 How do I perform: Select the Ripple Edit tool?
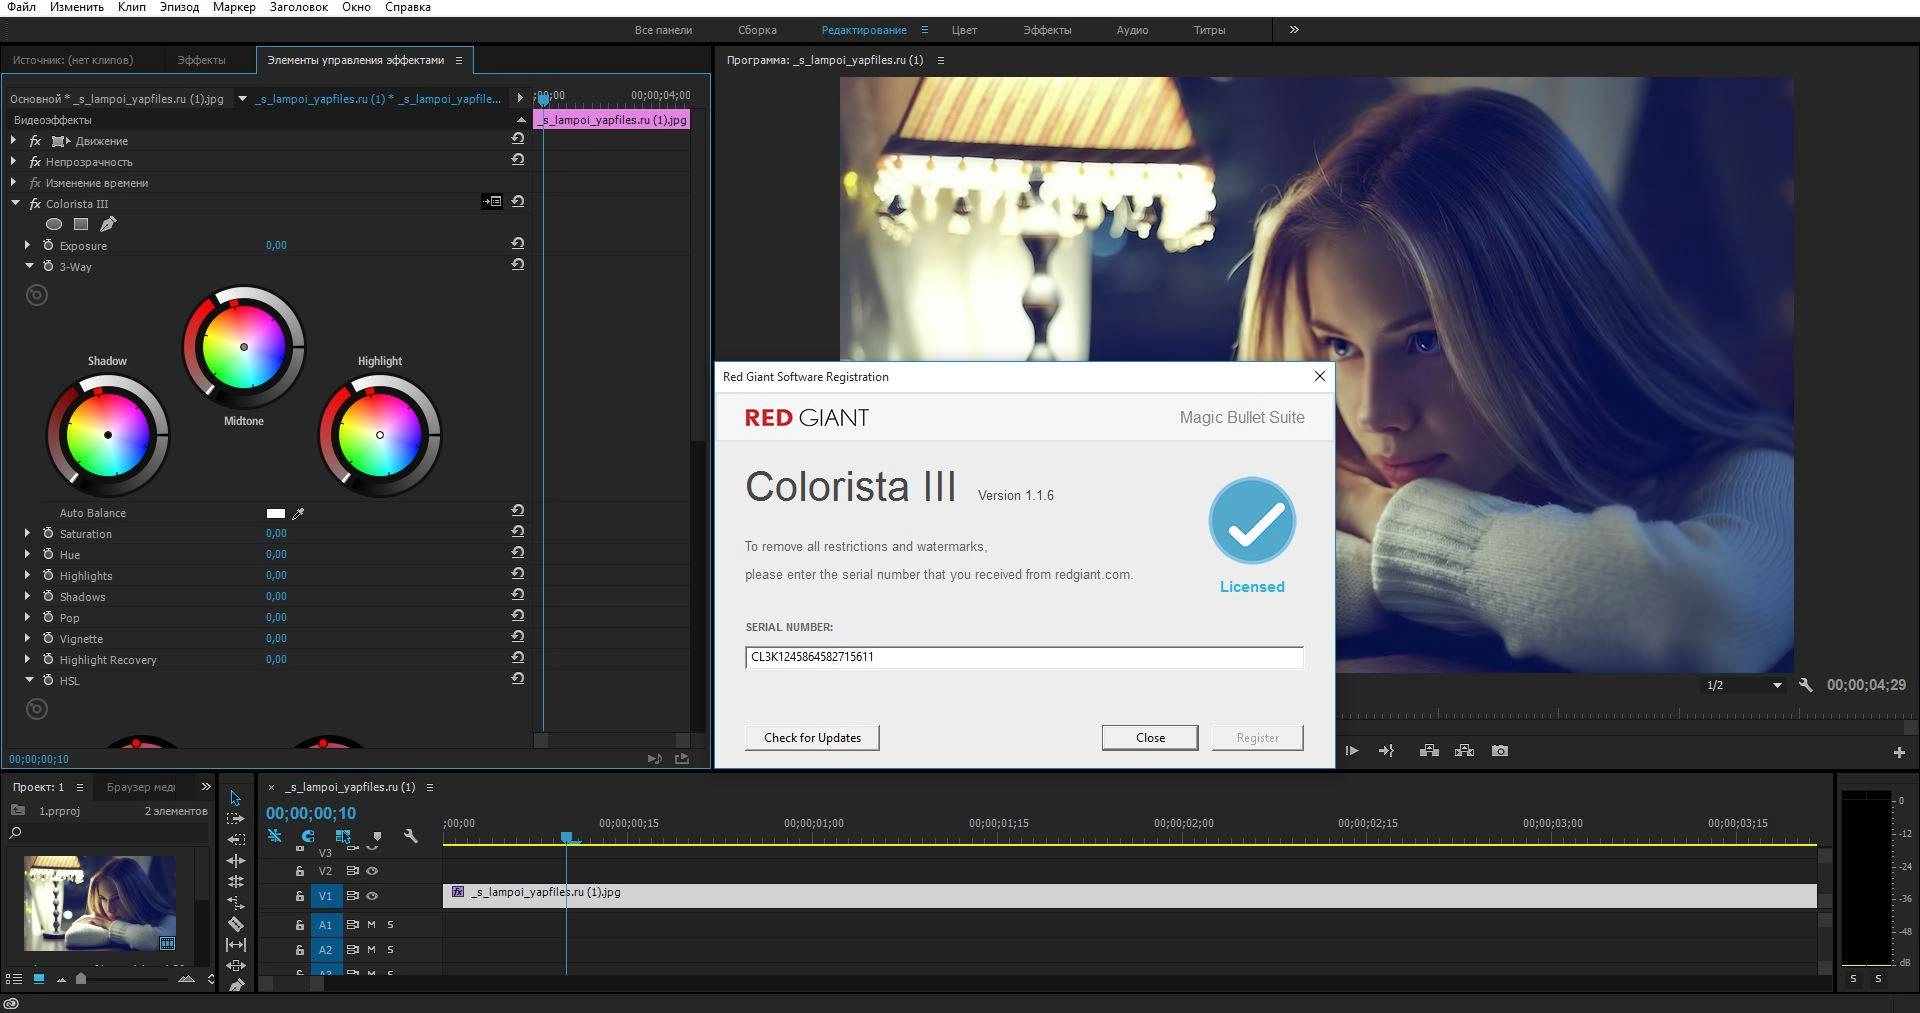(235, 861)
